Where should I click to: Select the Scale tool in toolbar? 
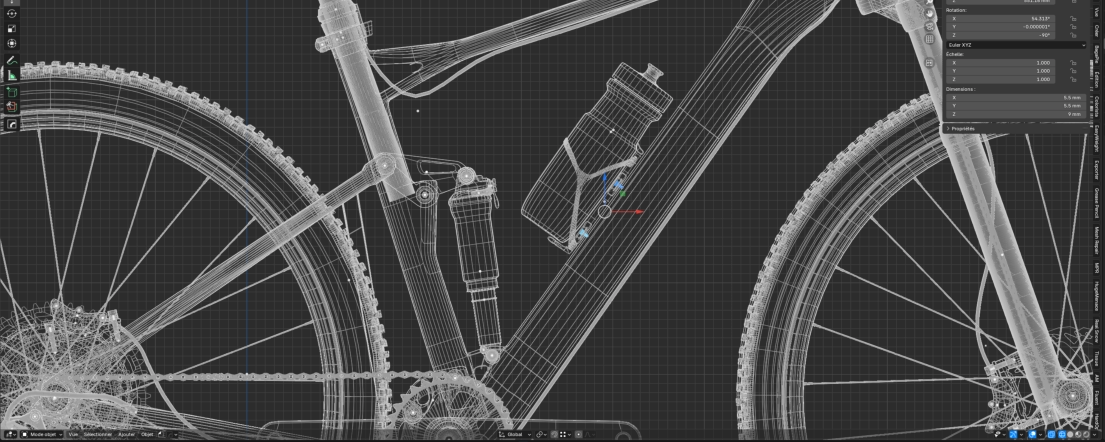point(12,29)
